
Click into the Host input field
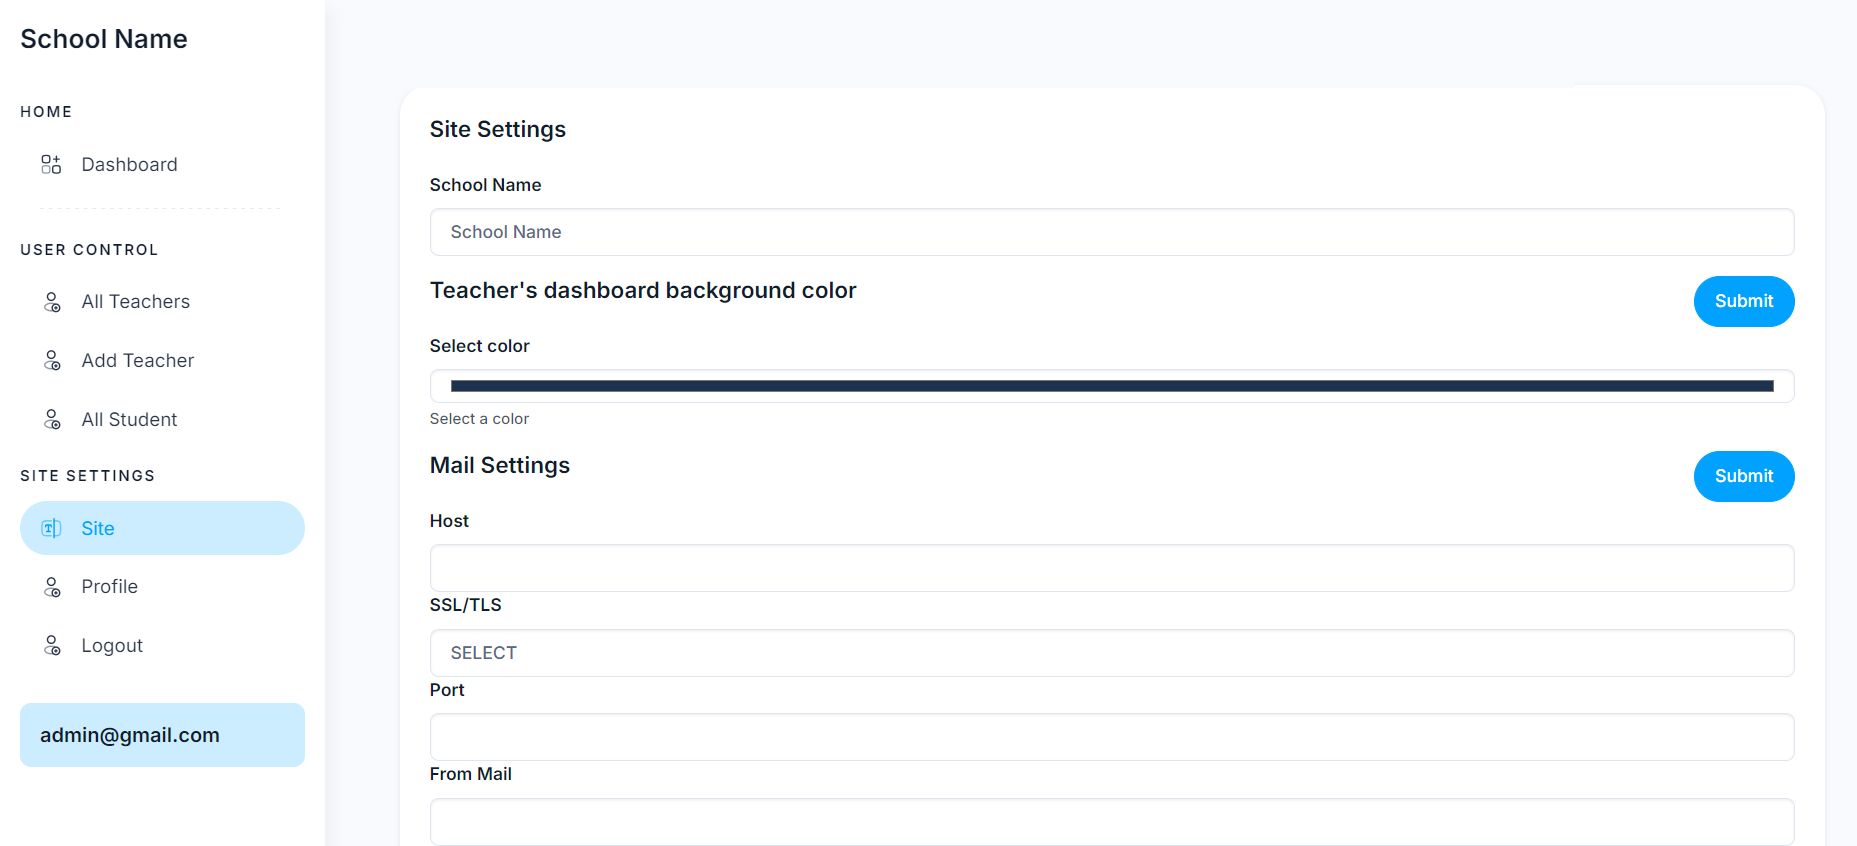coord(1111,568)
